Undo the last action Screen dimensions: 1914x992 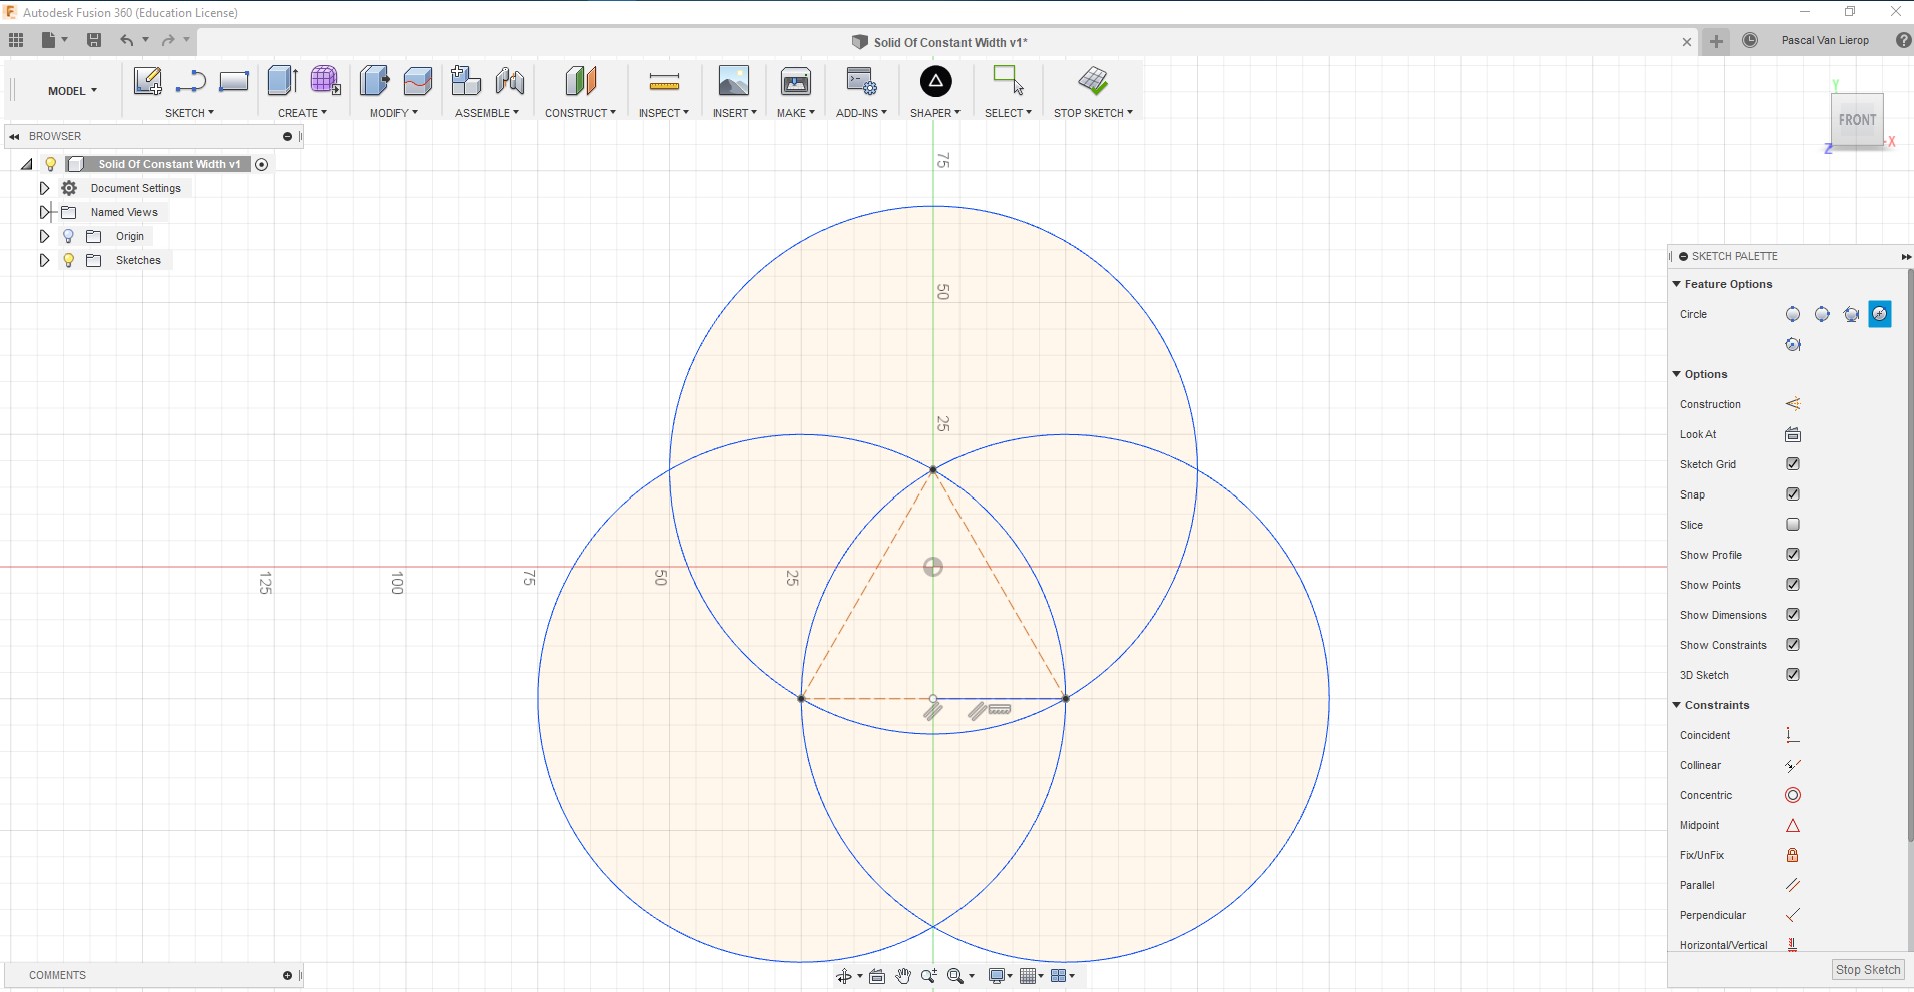click(x=126, y=40)
